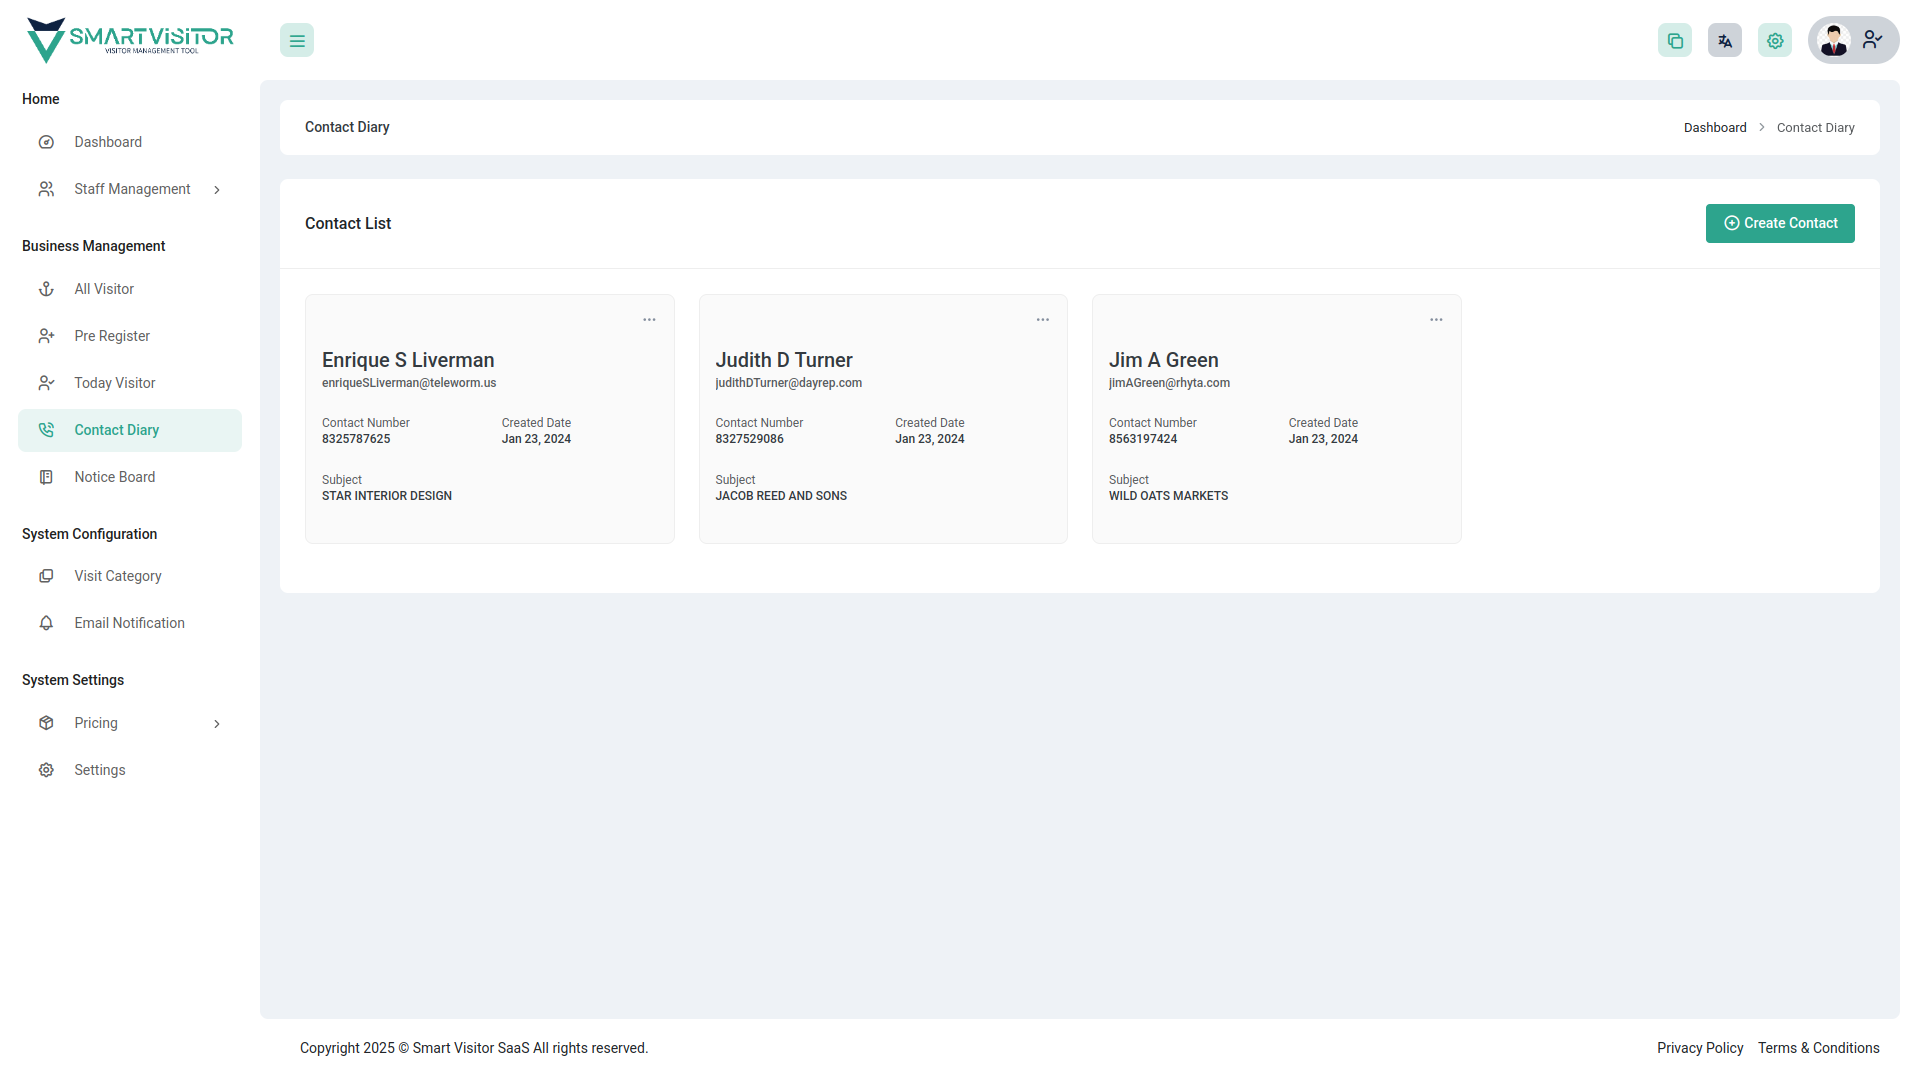This screenshot has width=1920, height=1080.
Task: Select the Contact Diary phone icon
Action: (x=46, y=430)
